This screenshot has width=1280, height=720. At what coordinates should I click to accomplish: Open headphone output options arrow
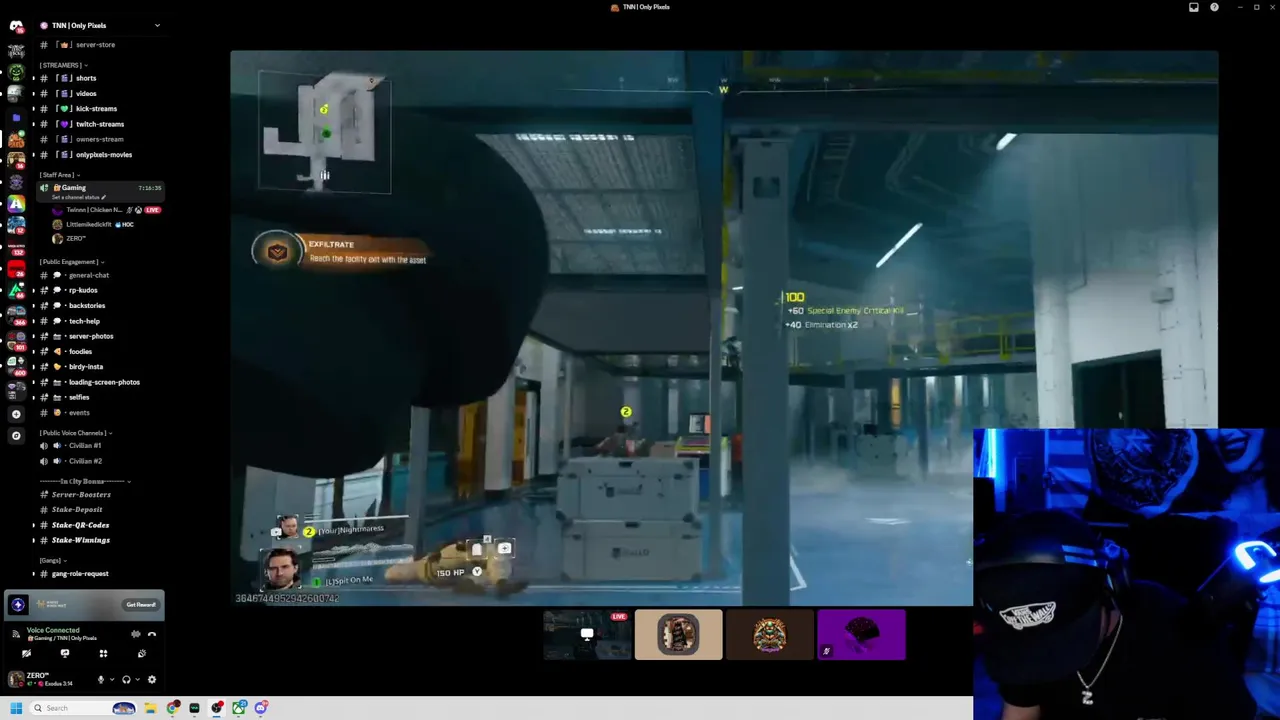(137, 680)
